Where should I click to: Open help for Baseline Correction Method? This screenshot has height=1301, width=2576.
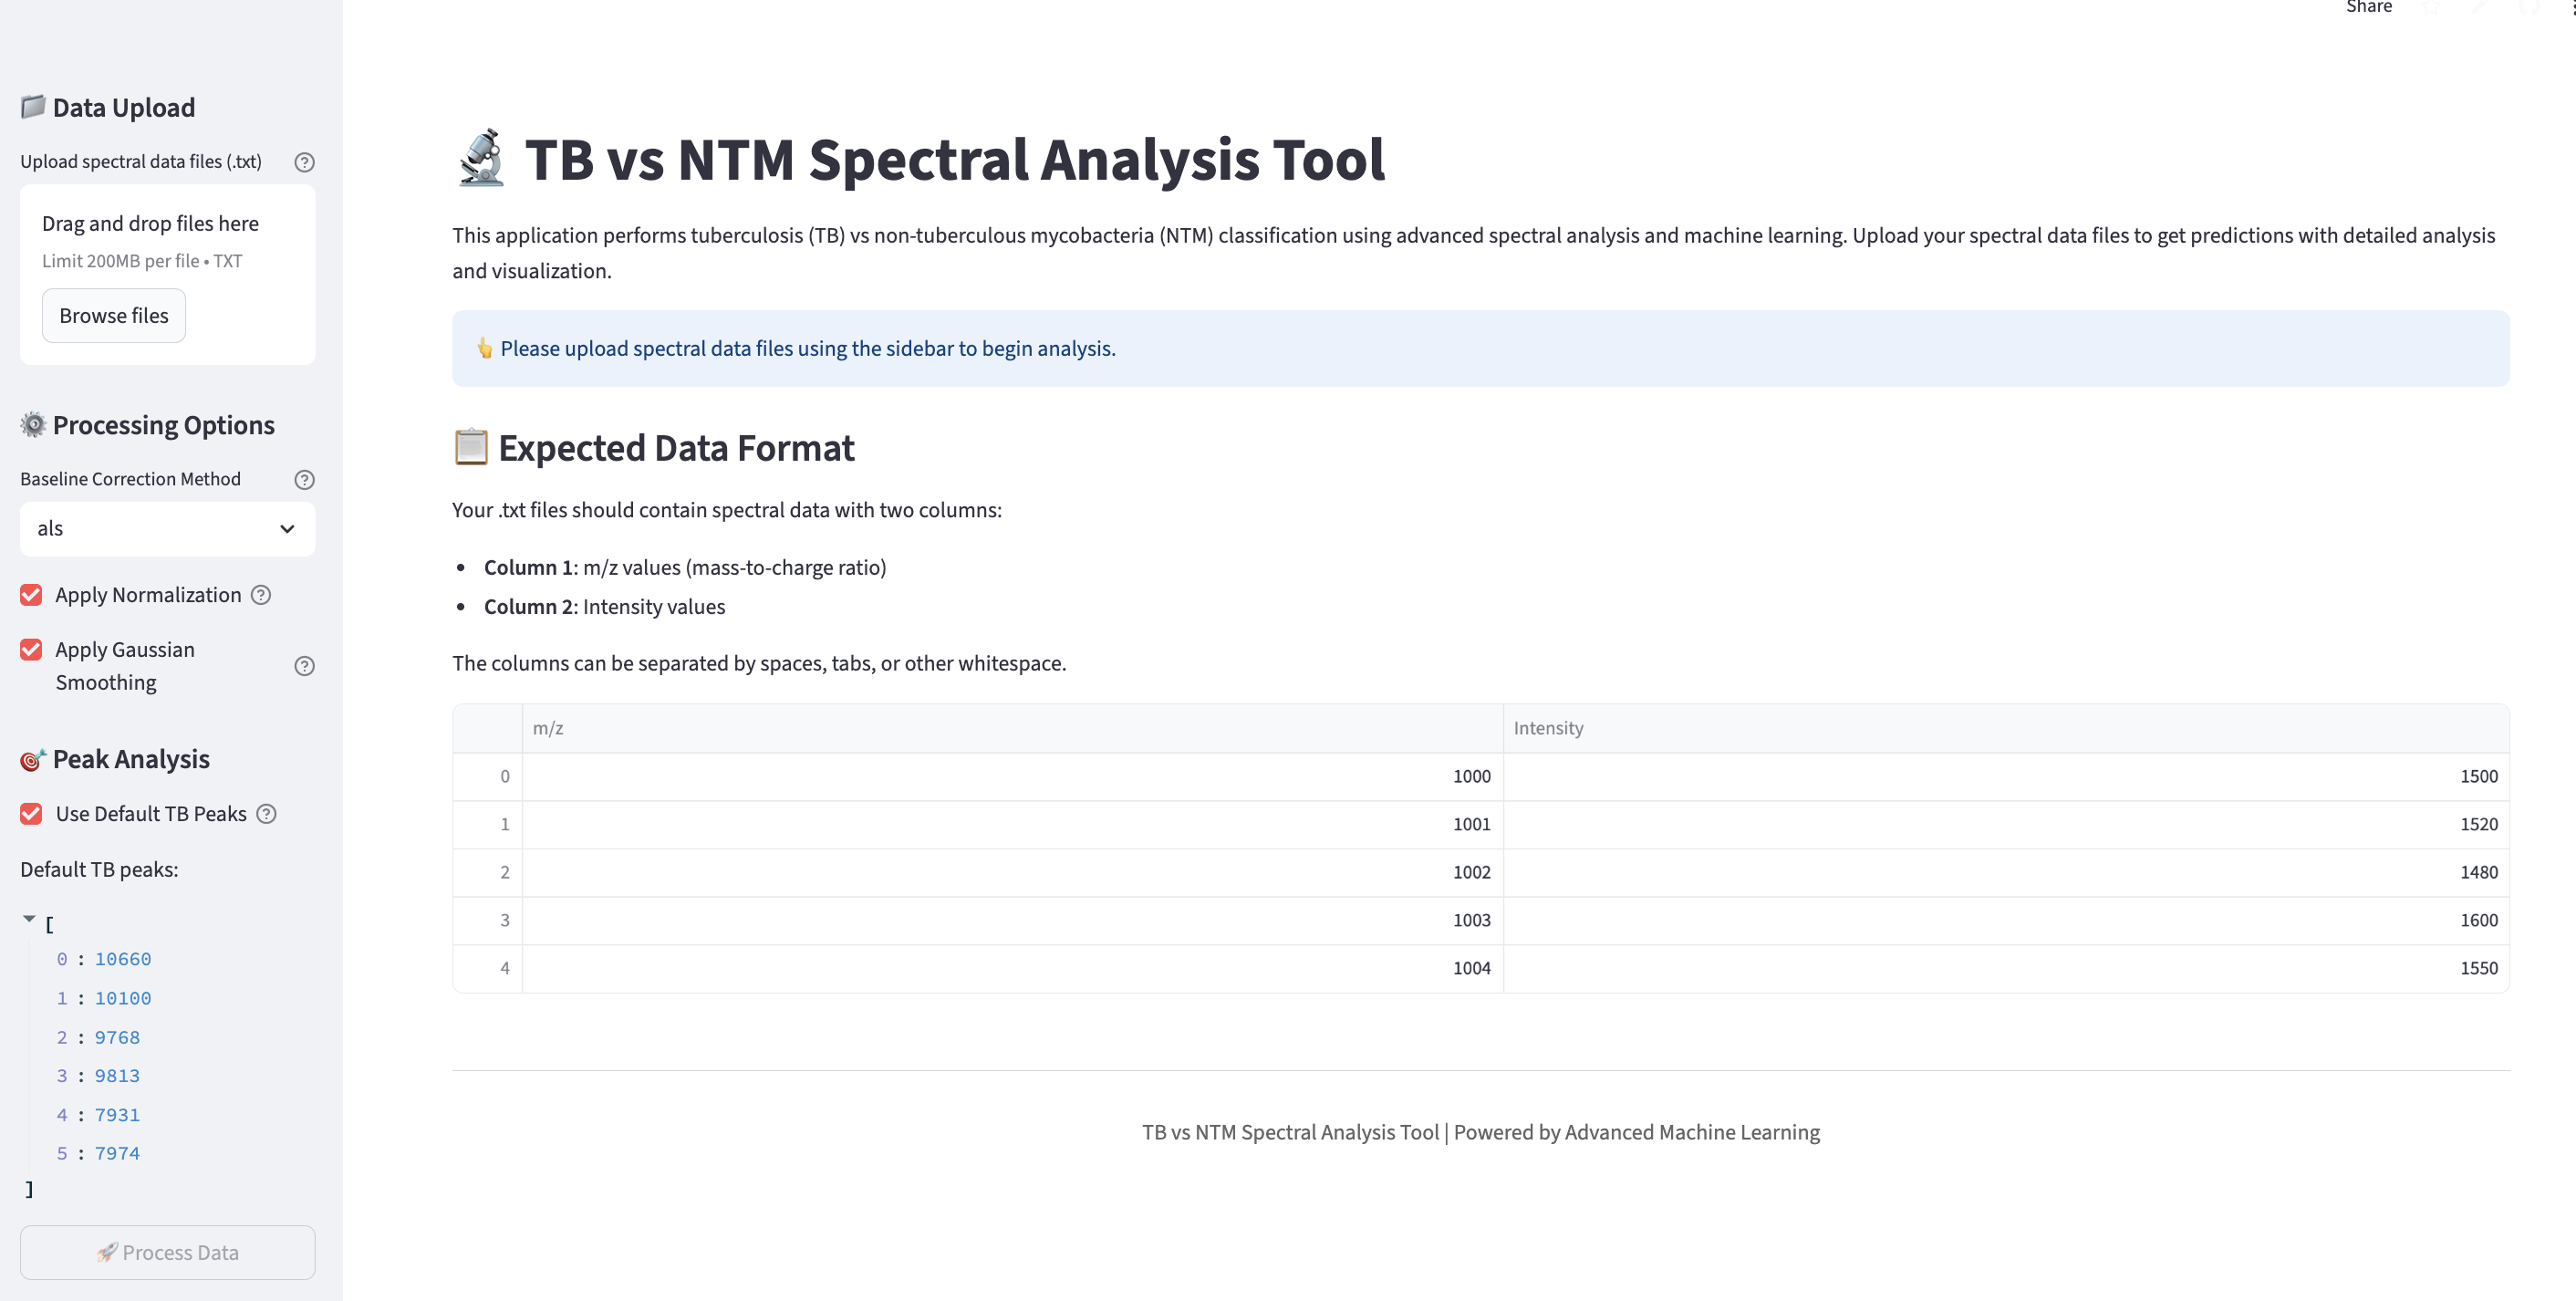(x=304, y=479)
